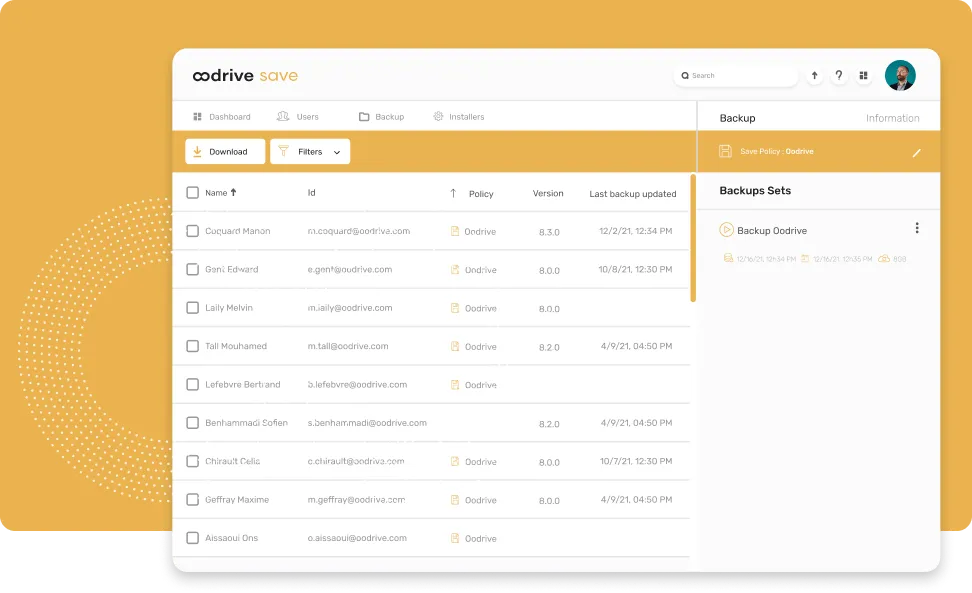Check the Laily Melvin row checkbox
The width and height of the screenshot is (972, 593).
click(x=193, y=308)
